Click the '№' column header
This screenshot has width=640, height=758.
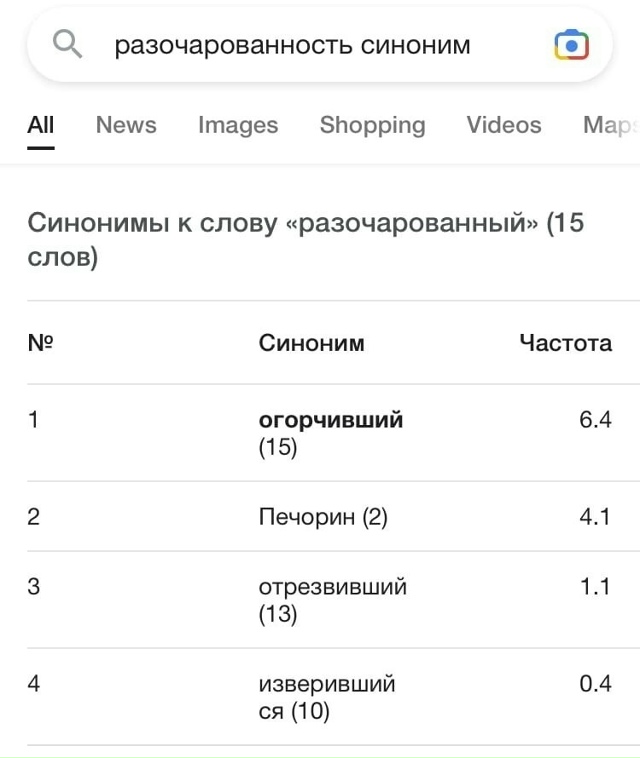40,343
